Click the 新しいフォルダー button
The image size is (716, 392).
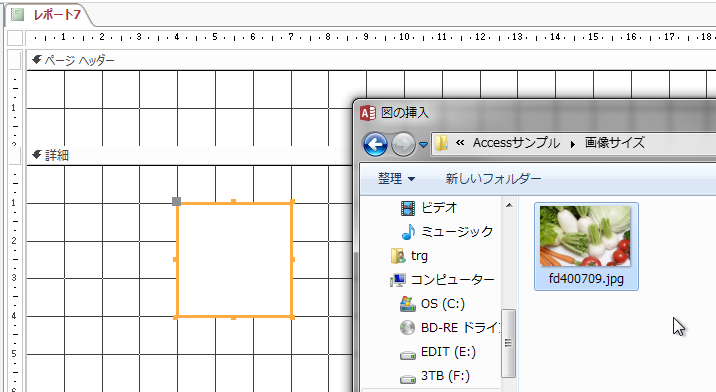coord(493,178)
